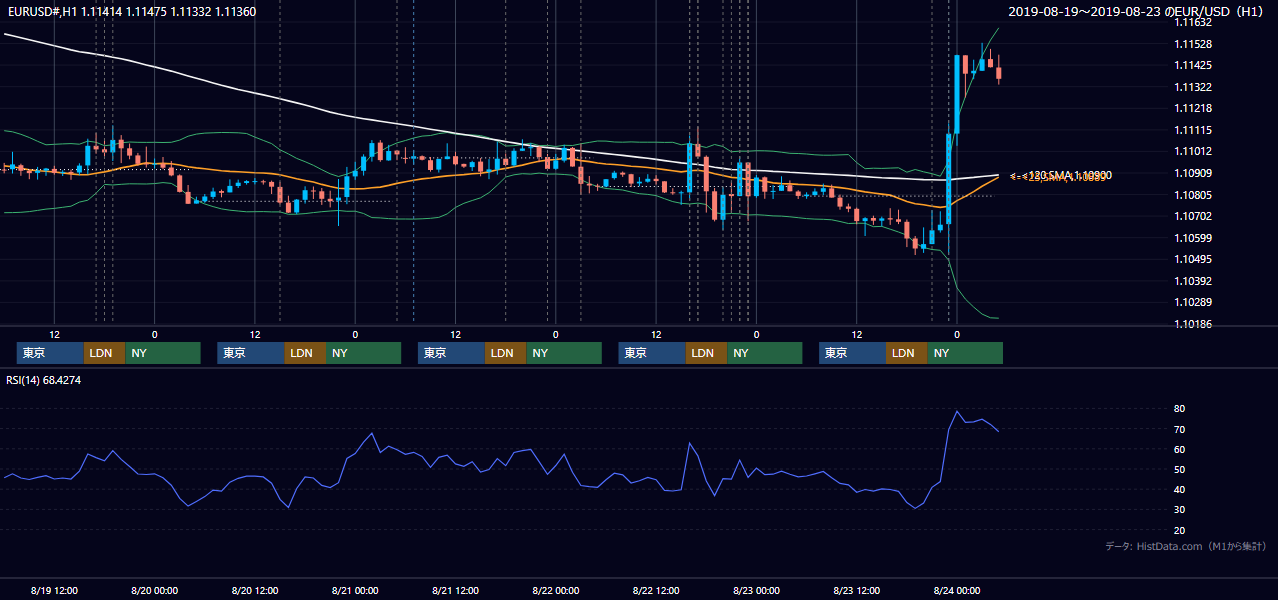Image resolution: width=1278 pixels, height=600 pixels.
Task: Click the 1.10909 price level label
Action: (1192, 173)
